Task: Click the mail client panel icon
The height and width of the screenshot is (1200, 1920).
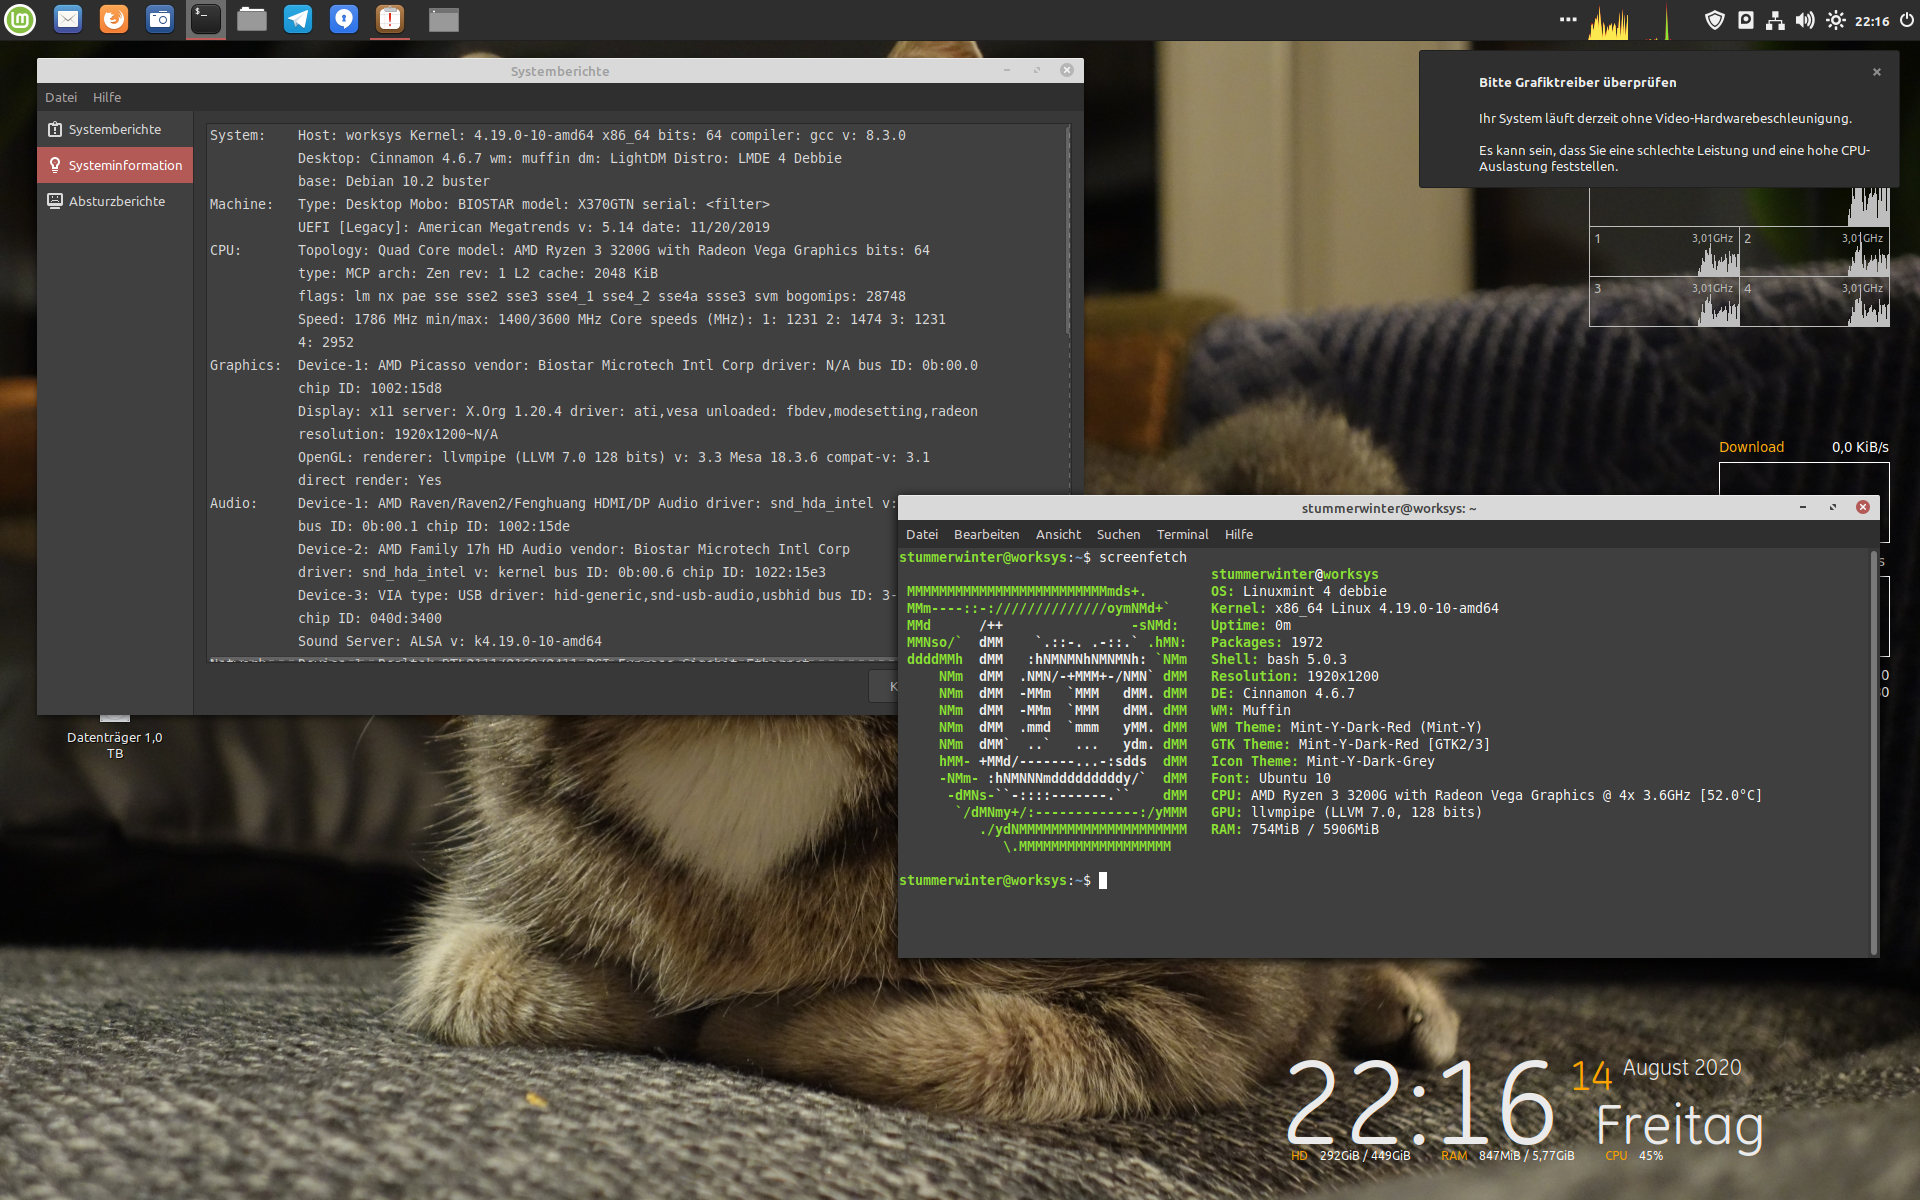Action: coord(68,19)
